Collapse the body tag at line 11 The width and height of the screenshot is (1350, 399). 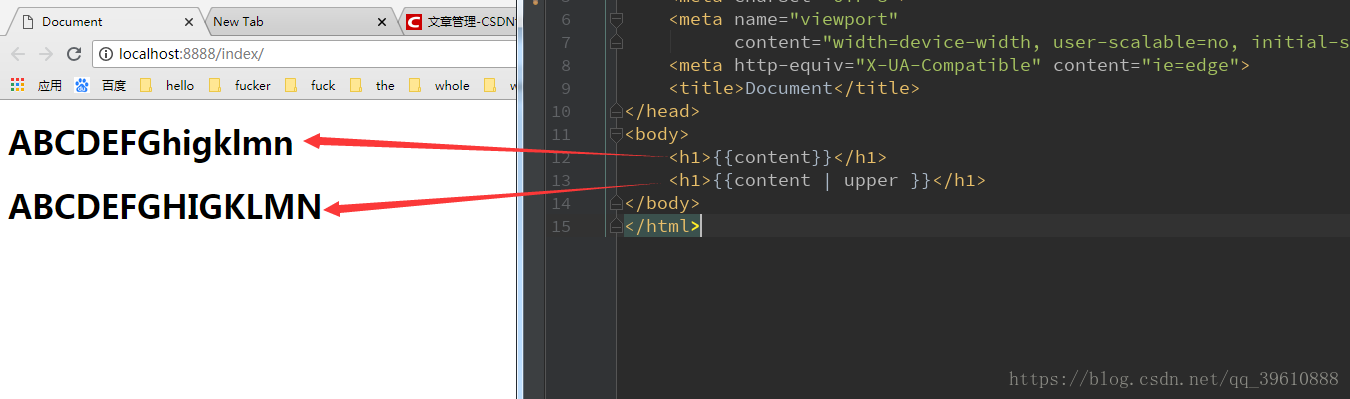(x=617, y=134)
